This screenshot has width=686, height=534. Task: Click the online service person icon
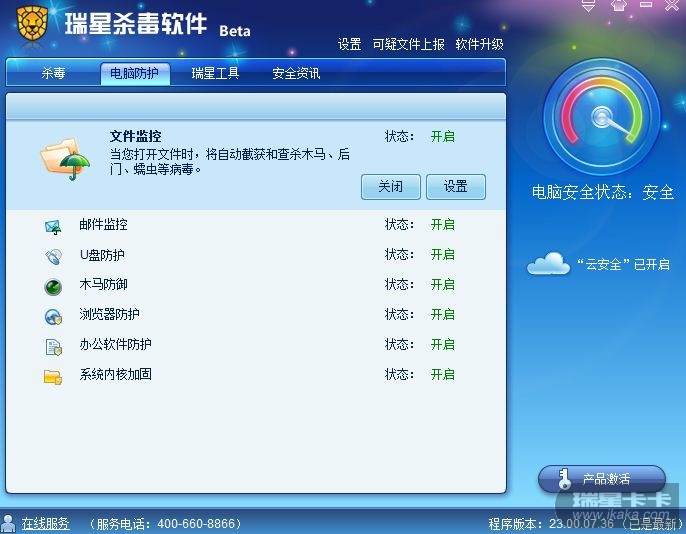pos(8,523)
